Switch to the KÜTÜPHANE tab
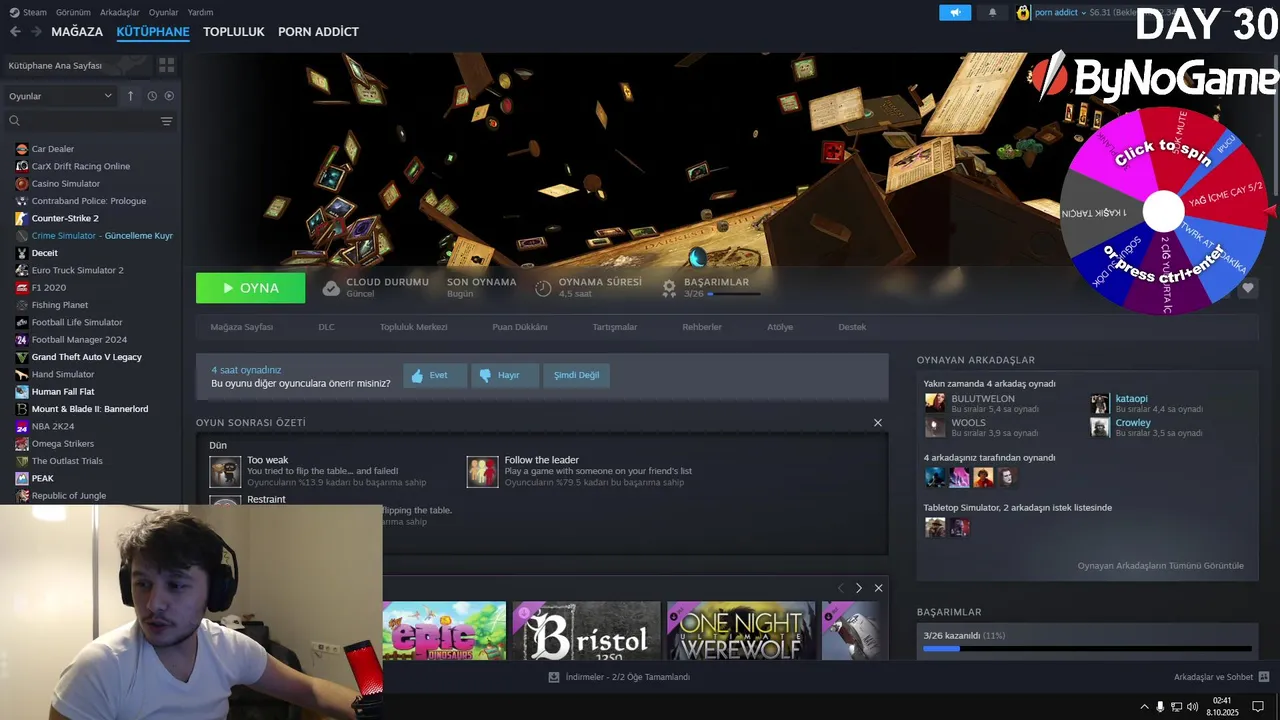 [153, 32]
